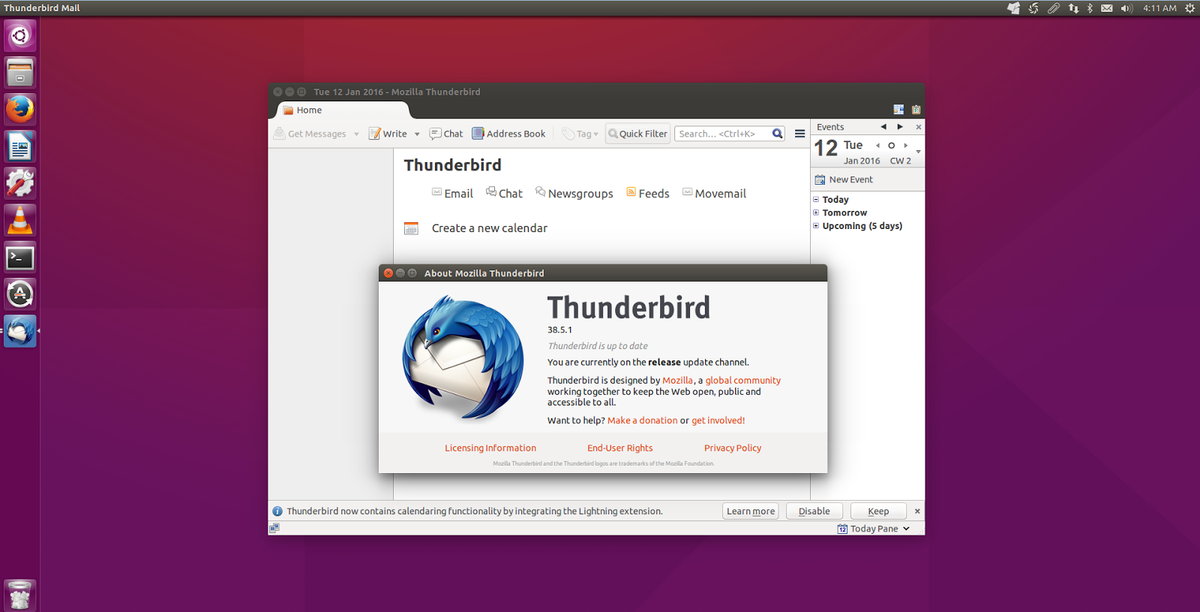Click the CW 2 calendar week label
The width and height of the screenshot is (1200, 612).
click(901, 160)
